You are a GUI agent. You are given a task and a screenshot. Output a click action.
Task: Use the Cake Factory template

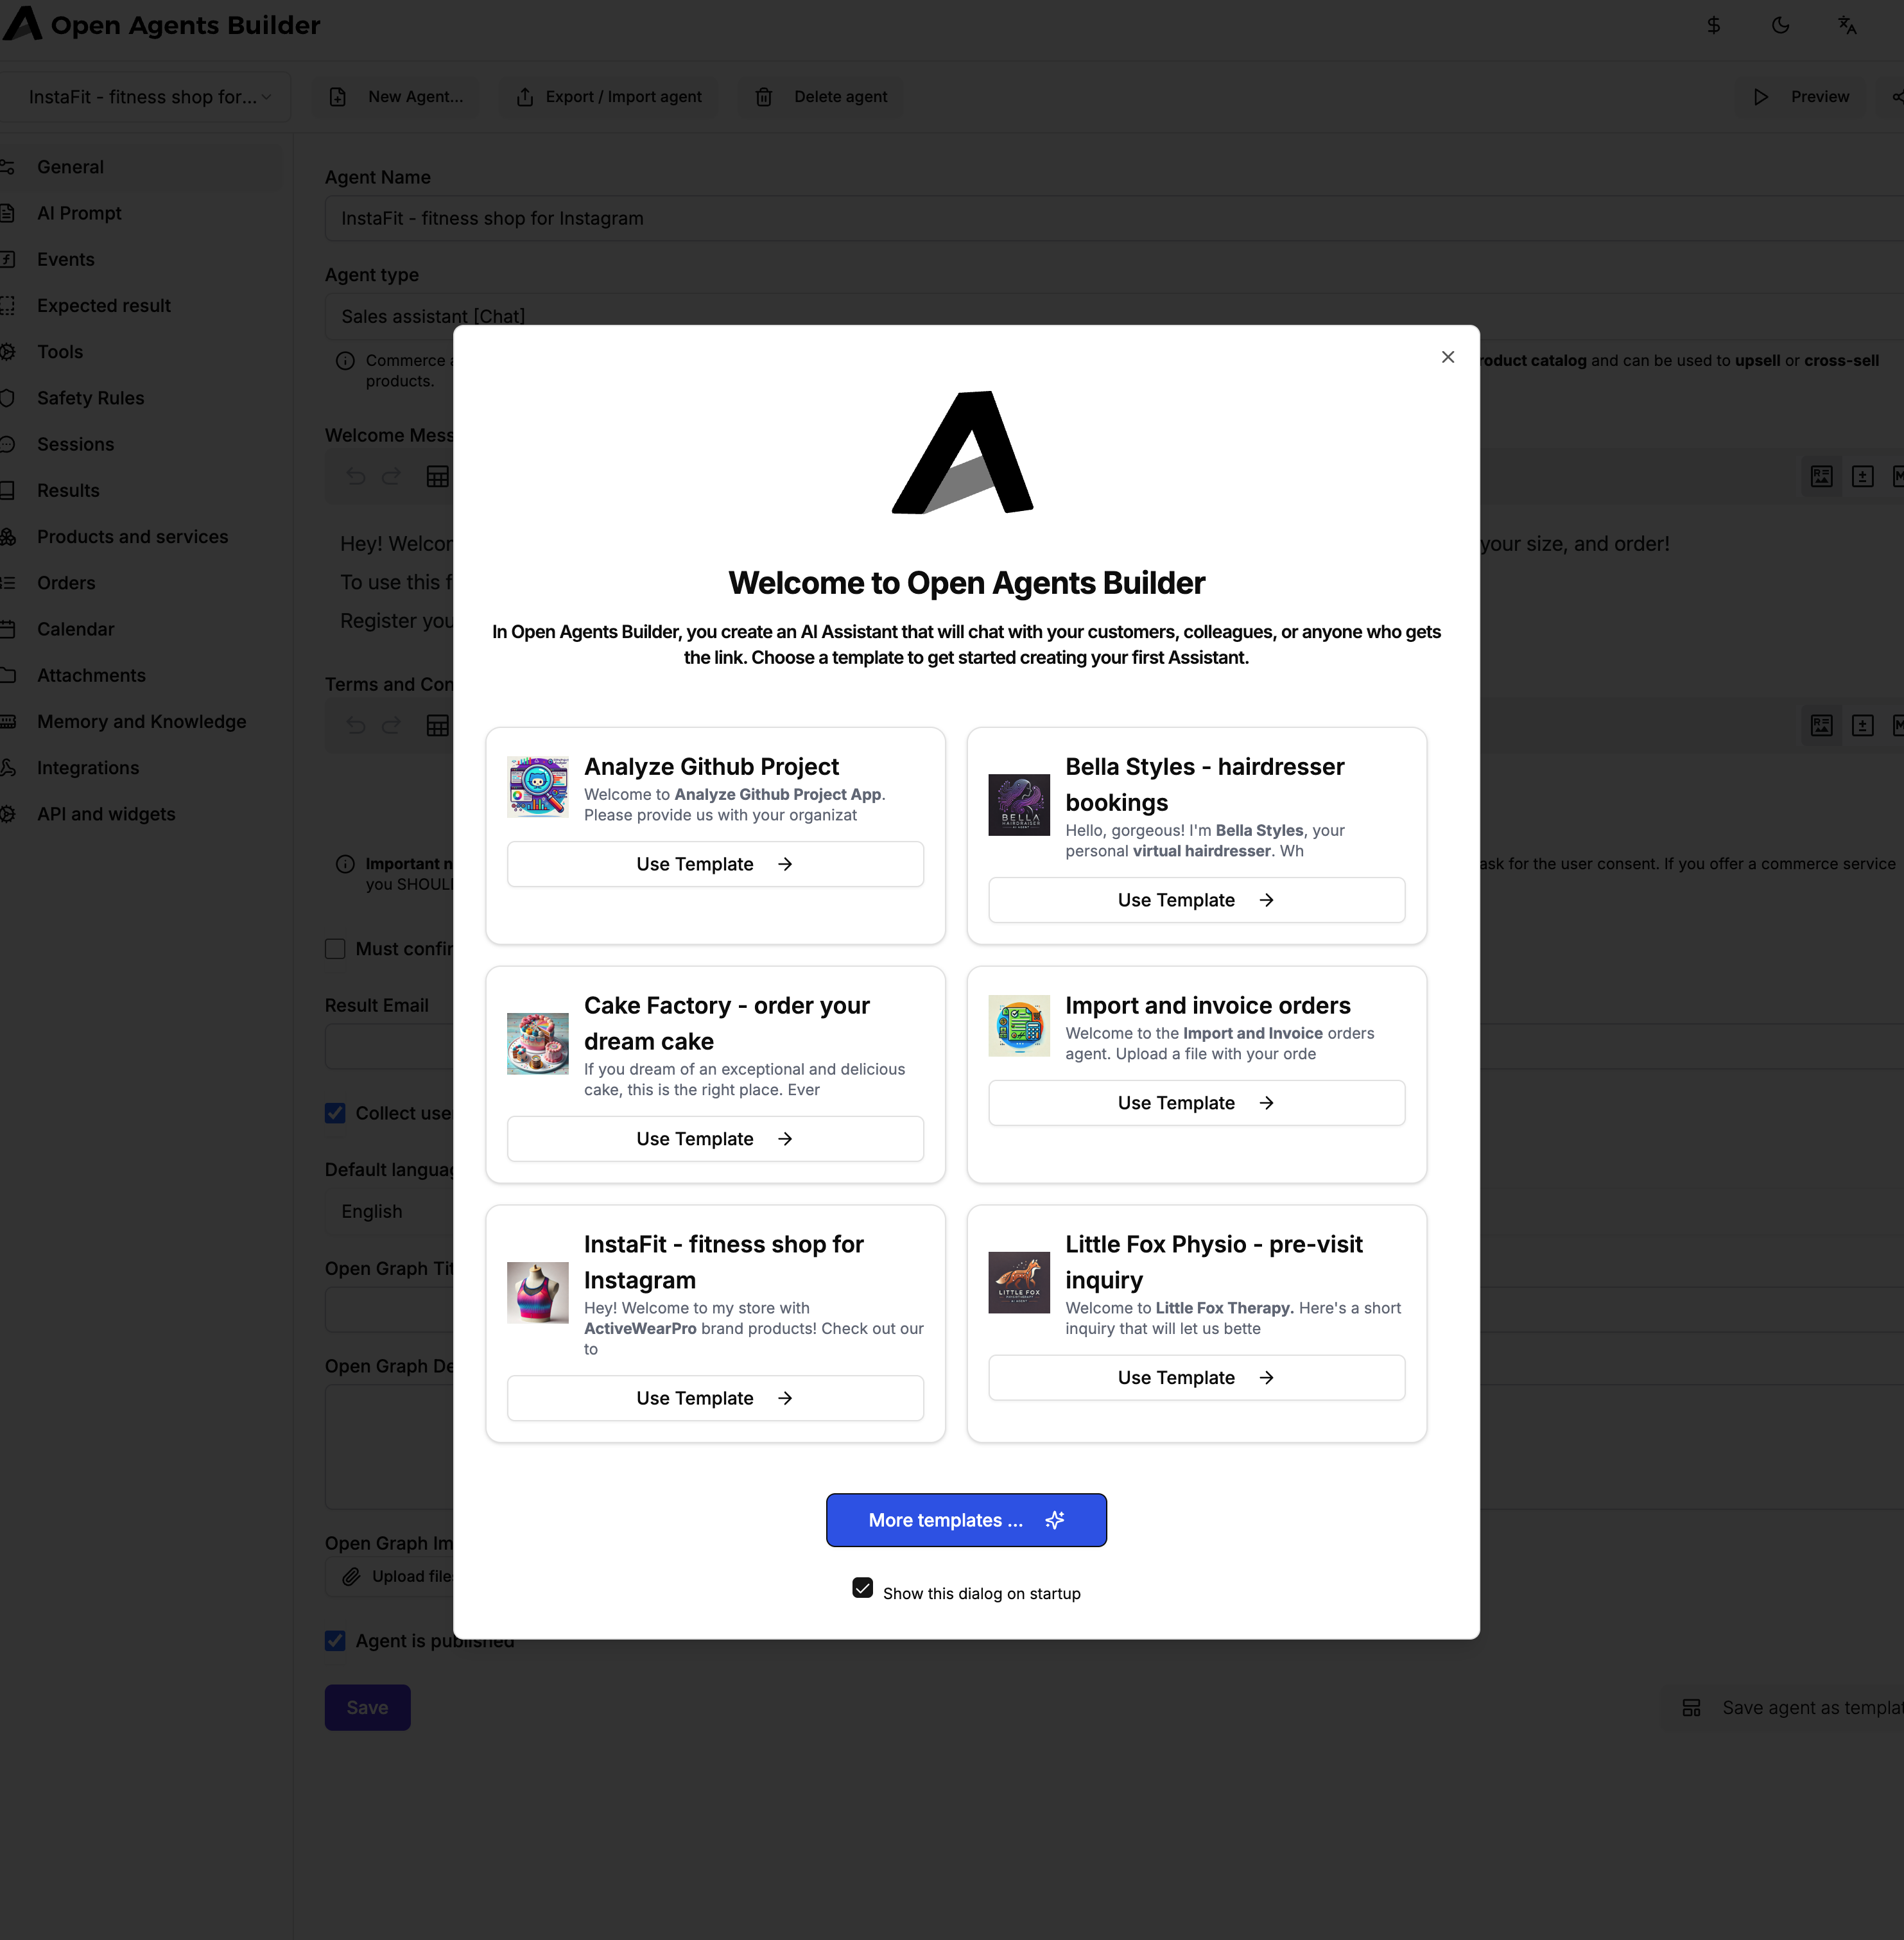point(715,1139)
